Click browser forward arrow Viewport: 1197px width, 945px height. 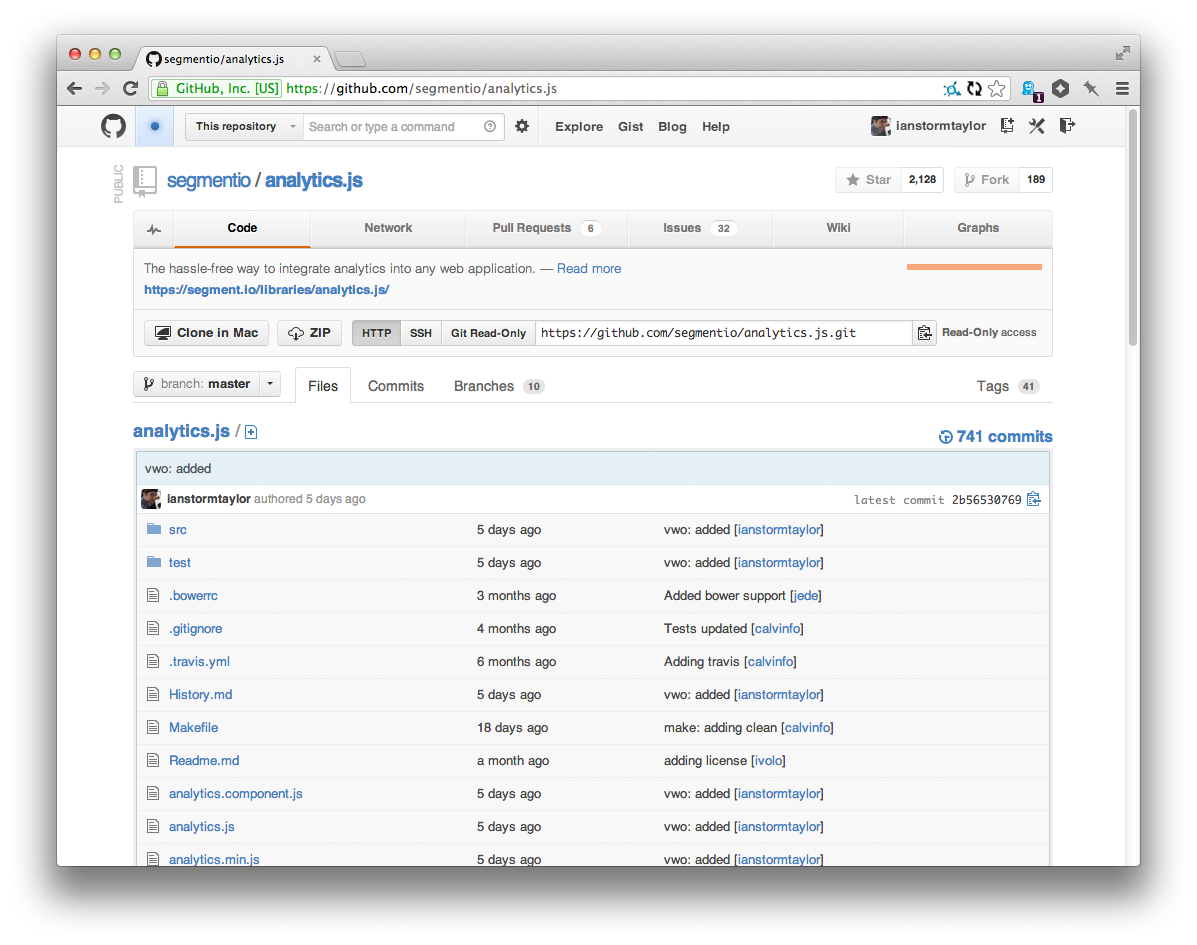pyautogui.click(x=102, y=89)
